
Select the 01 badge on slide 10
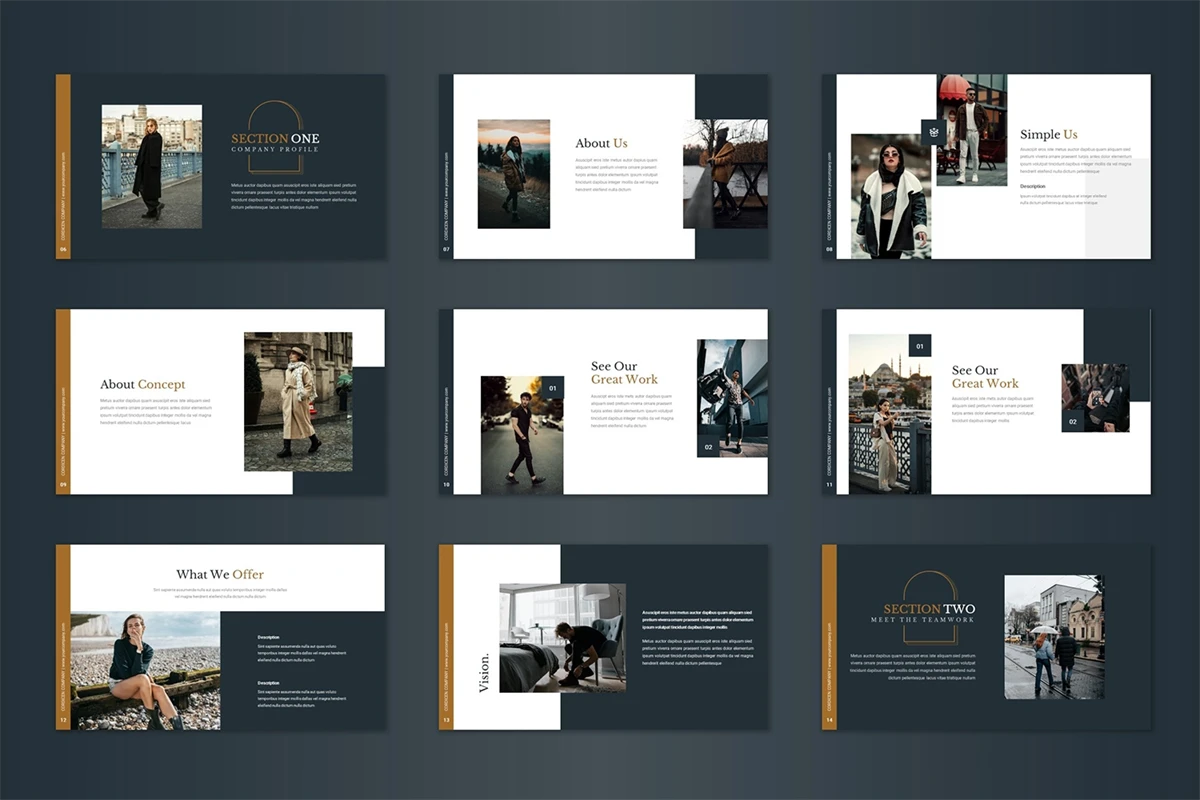(x=551, y=388)
